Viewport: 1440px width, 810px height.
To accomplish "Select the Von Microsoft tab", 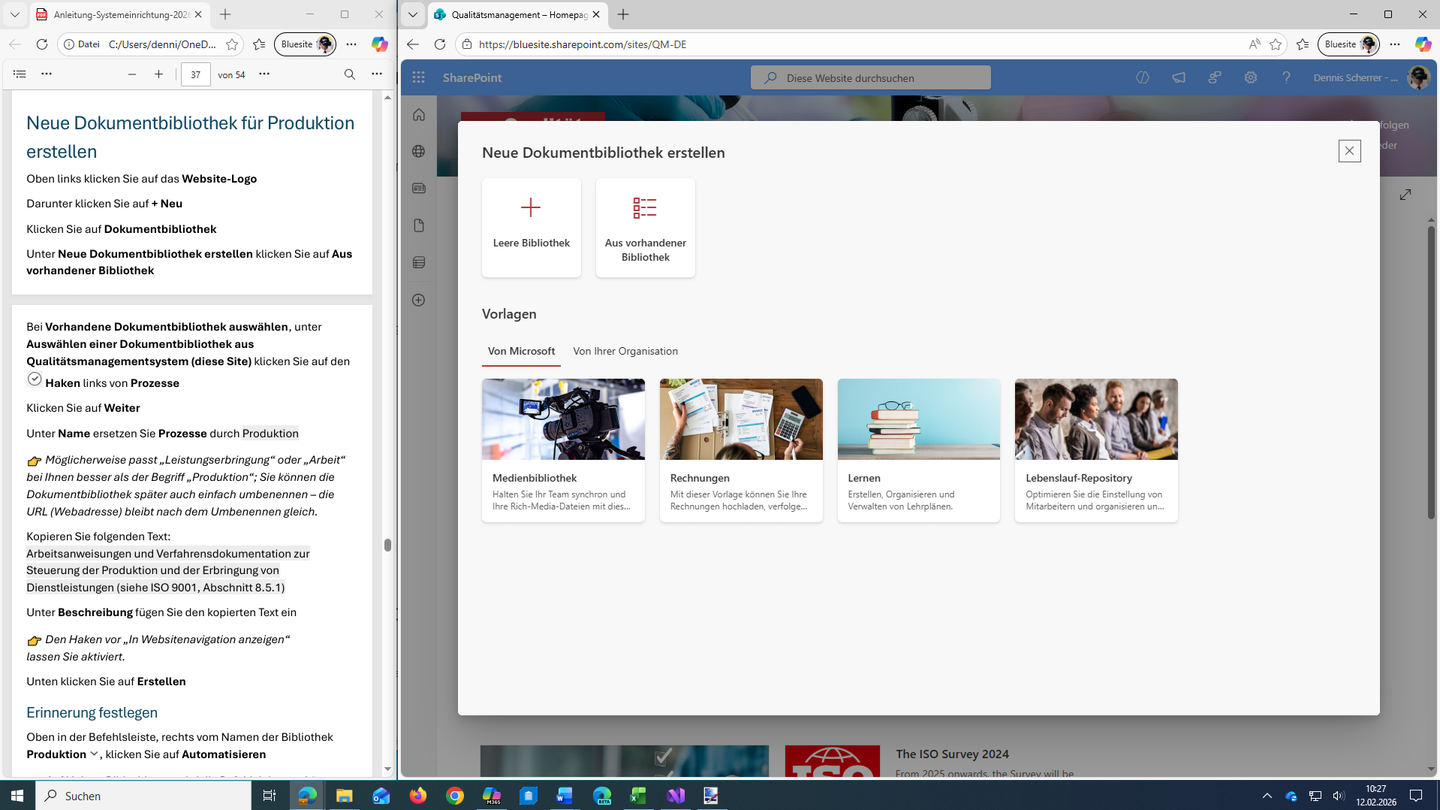I will pyautogui.click(x=521, y=351).
